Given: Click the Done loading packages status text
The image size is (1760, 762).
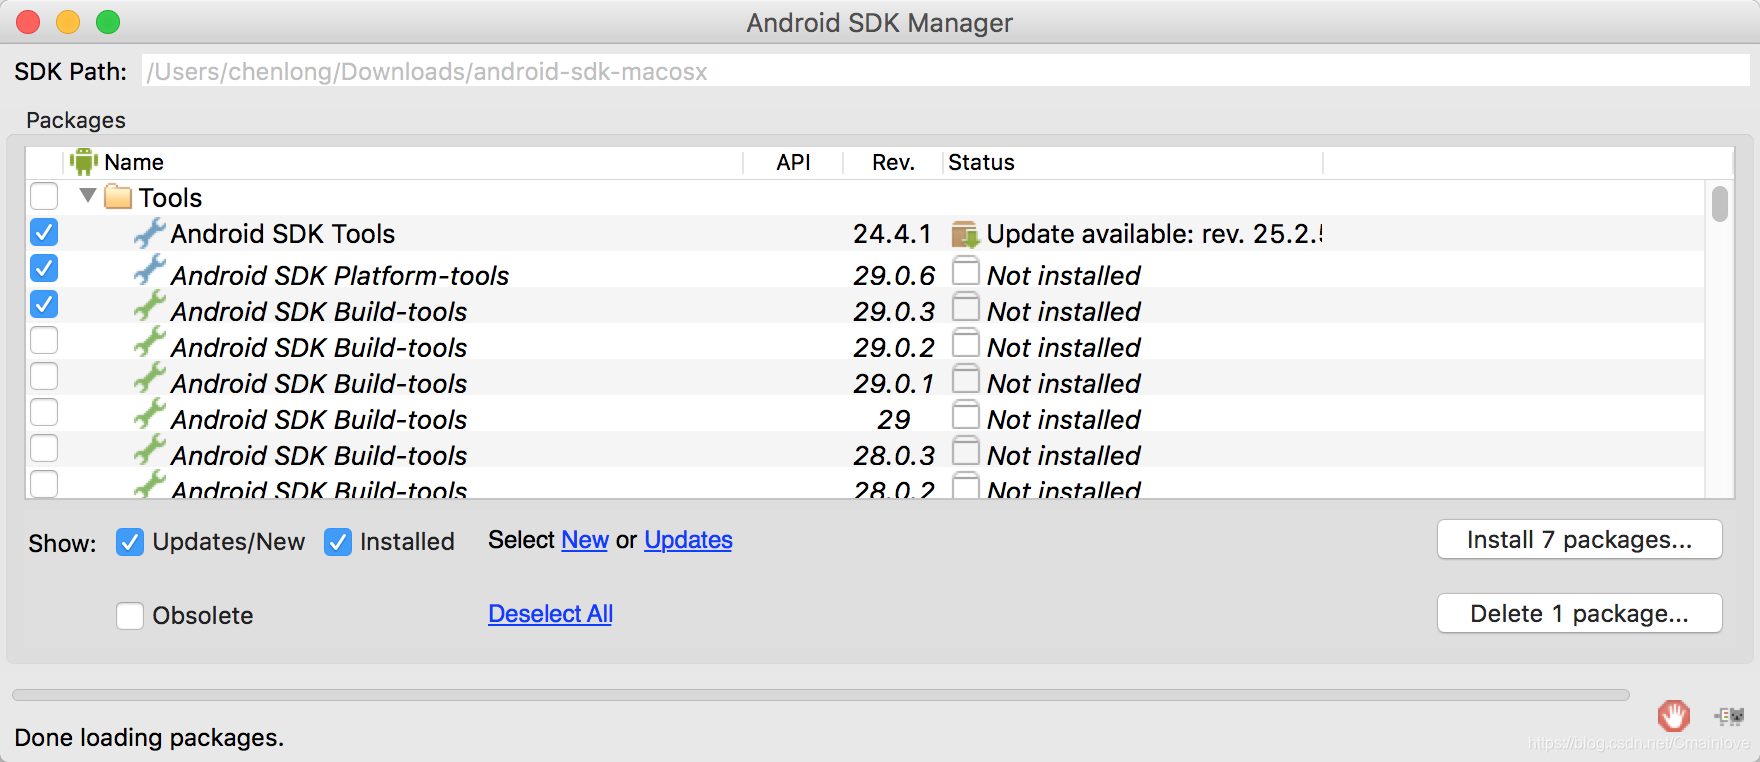Looking at the screenshot, I should [149, 737].
